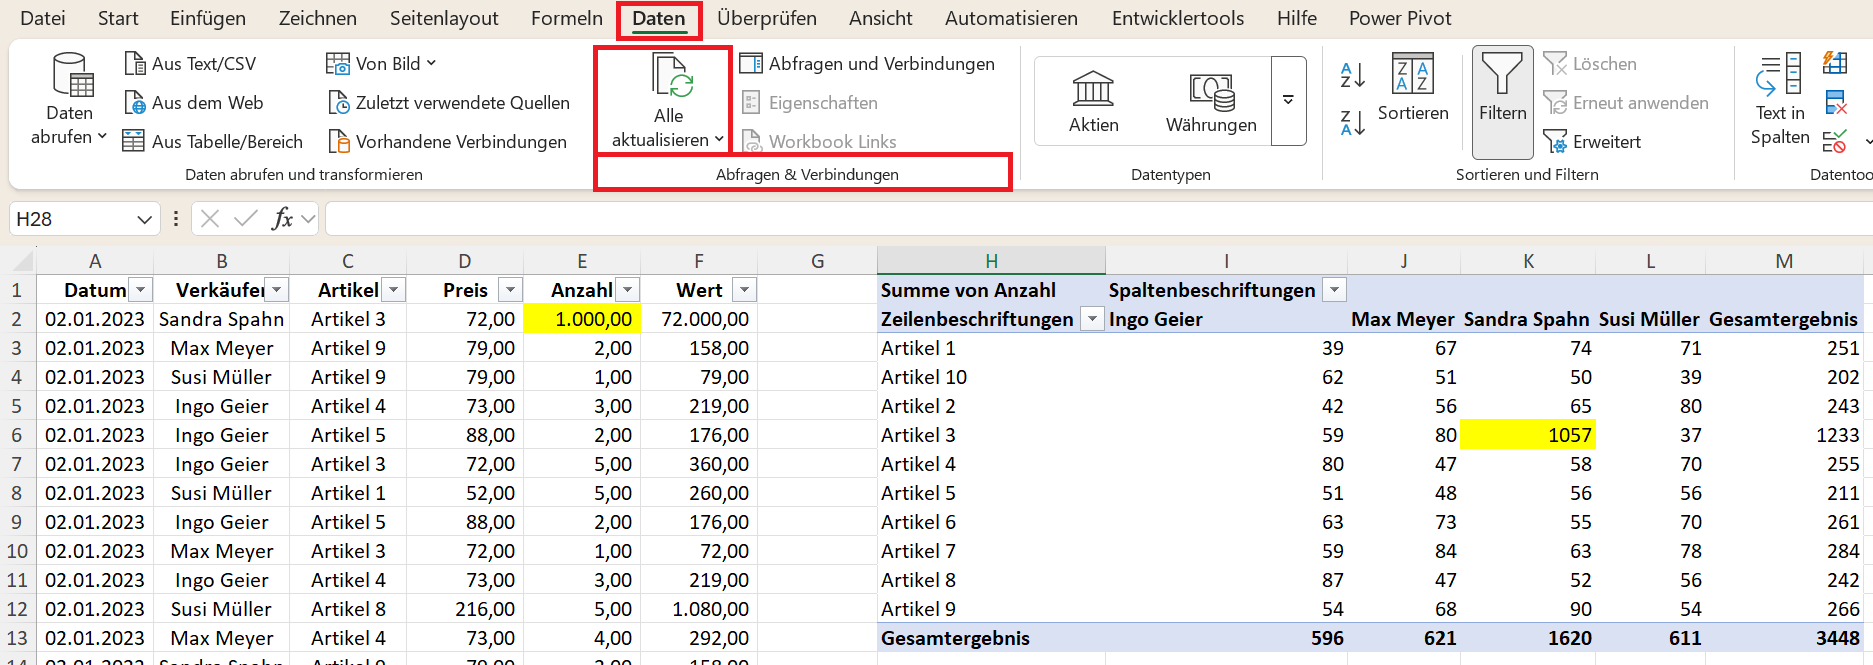1873x665 pixels.
Task: Click Vorhandene Verbindungen button
Action: [x=448, y=142]
